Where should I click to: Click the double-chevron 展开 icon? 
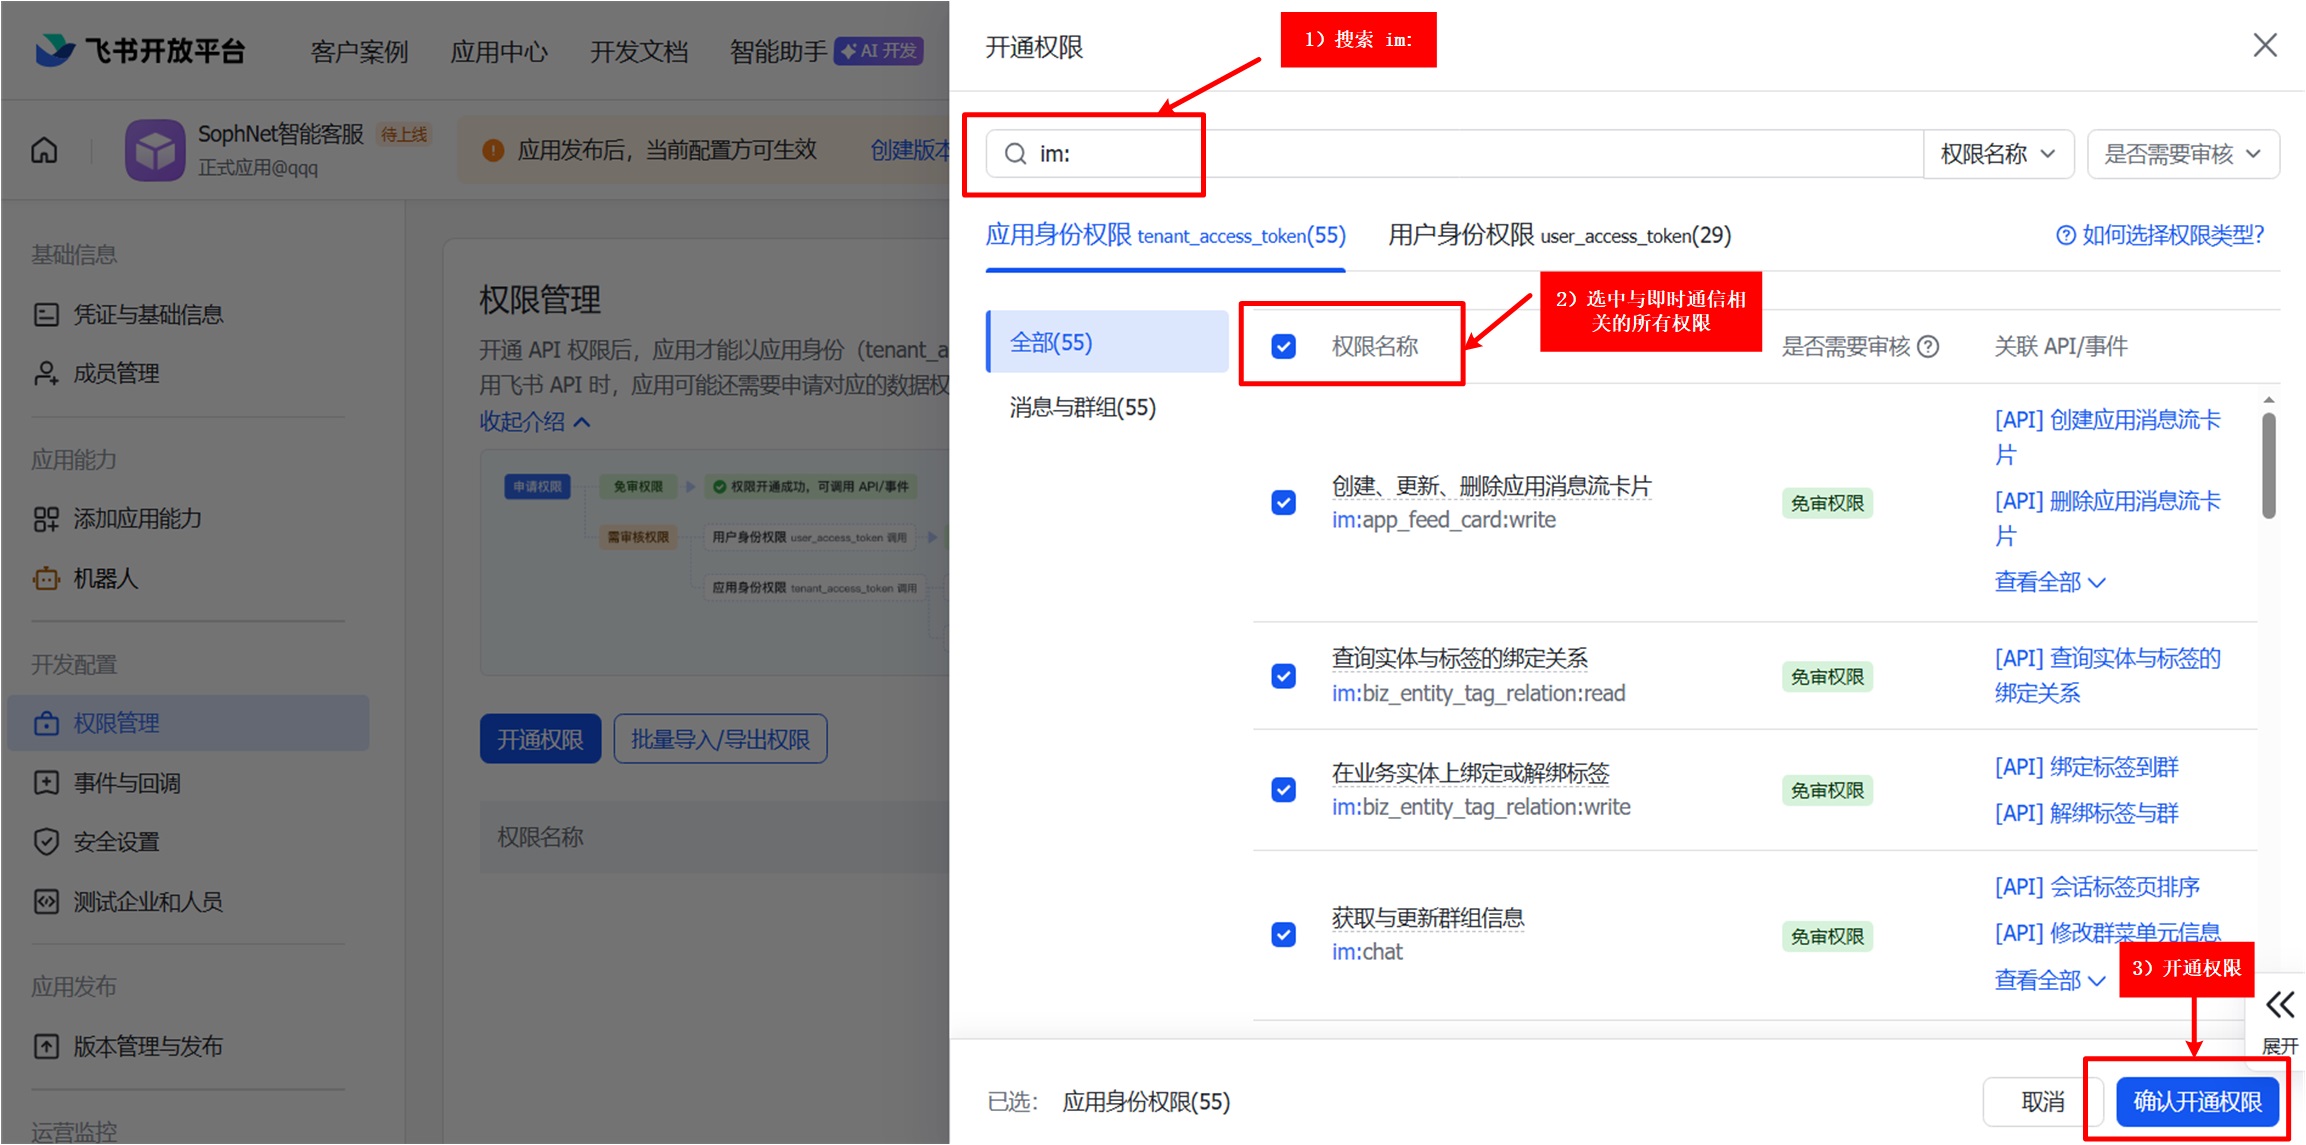2280,1004
